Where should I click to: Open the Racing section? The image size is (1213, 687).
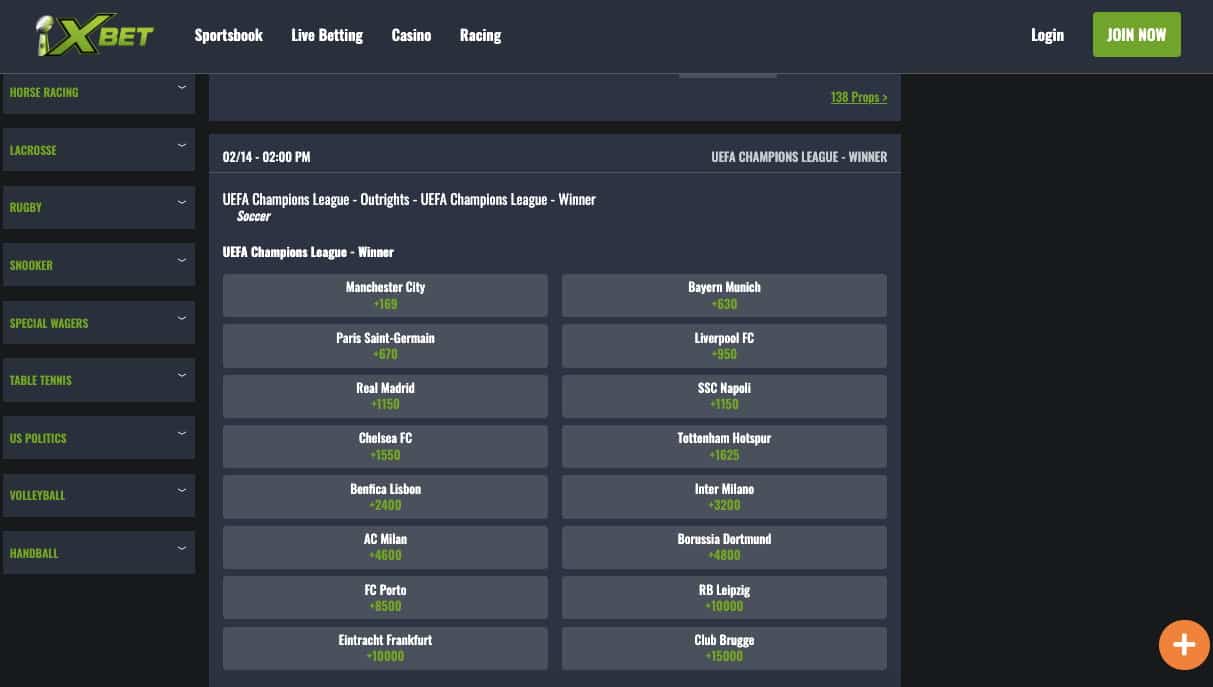[x=480, y=35]
